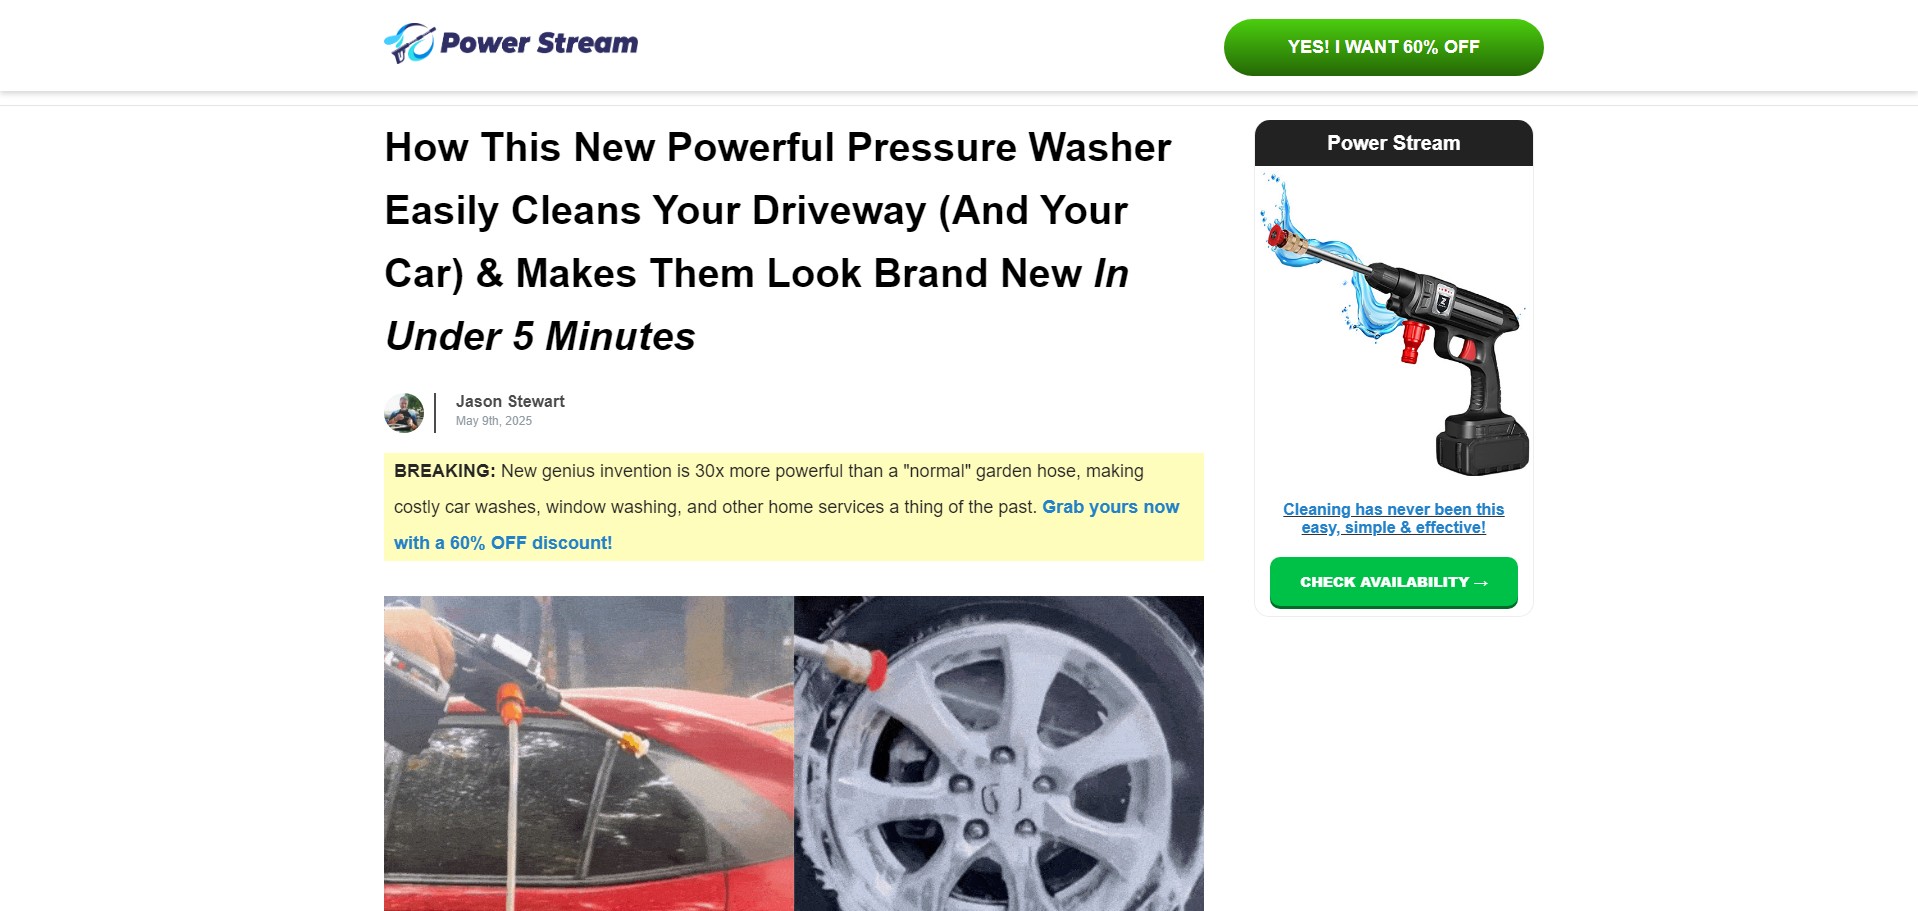Open the Cleaning has never been this easy link
This screenshot has width=1918, height=911.
point(1393,518)
